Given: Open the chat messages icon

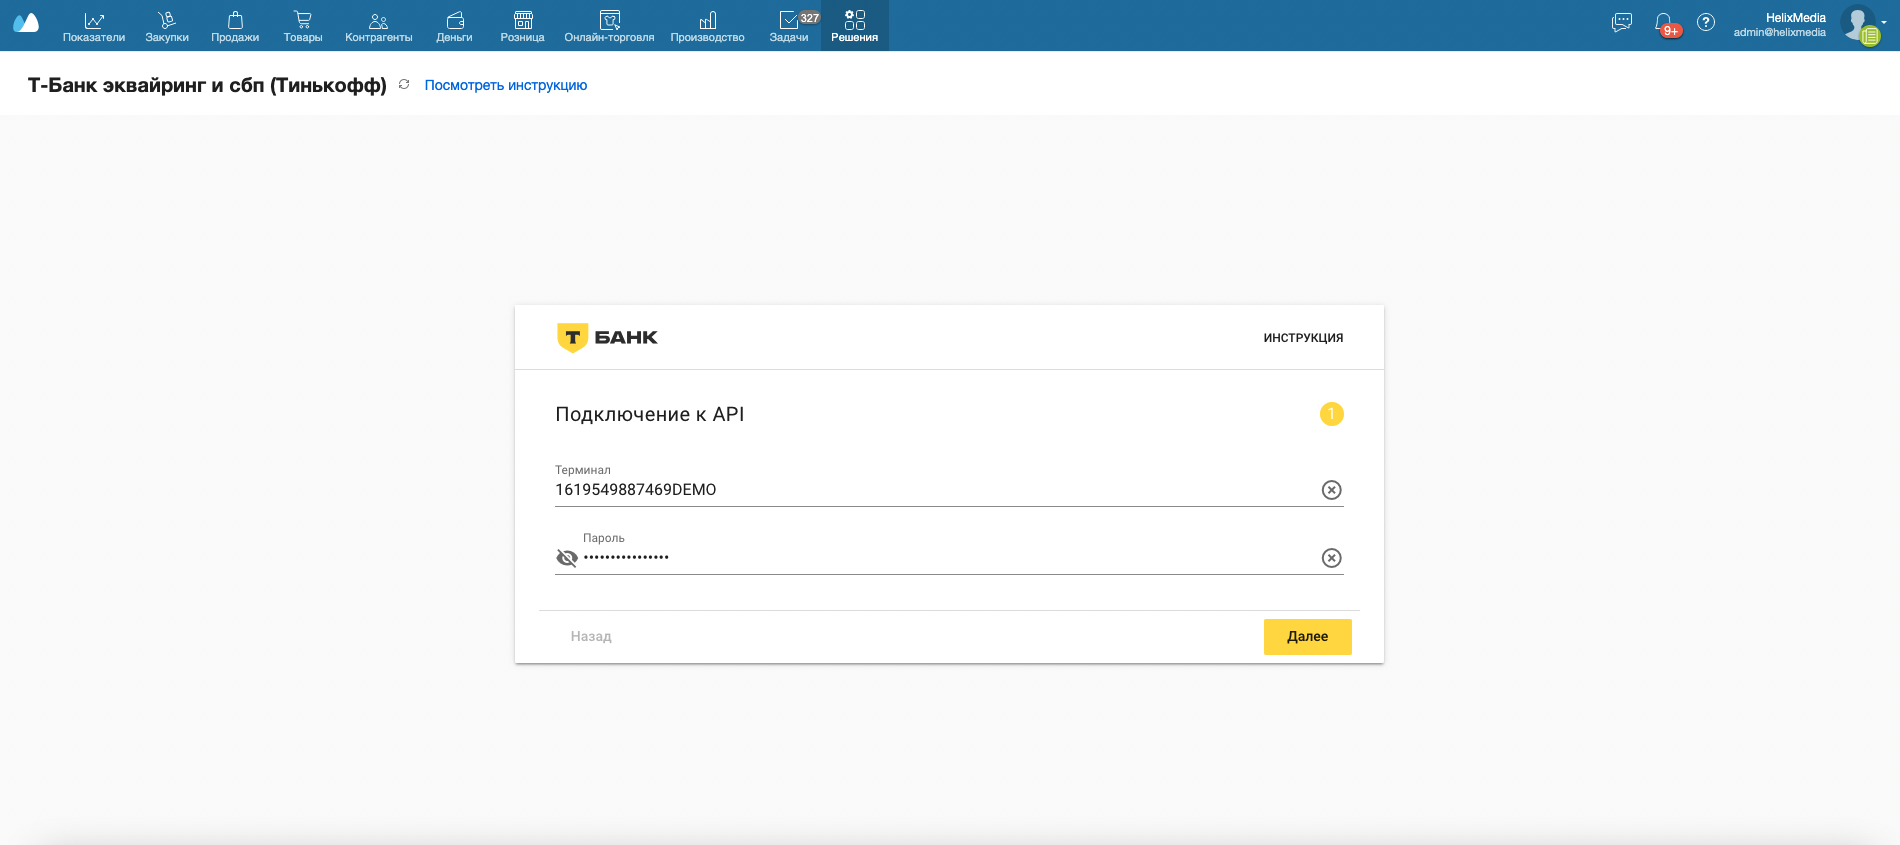Looking at the screenshot, I should (x=1622, y=22).
